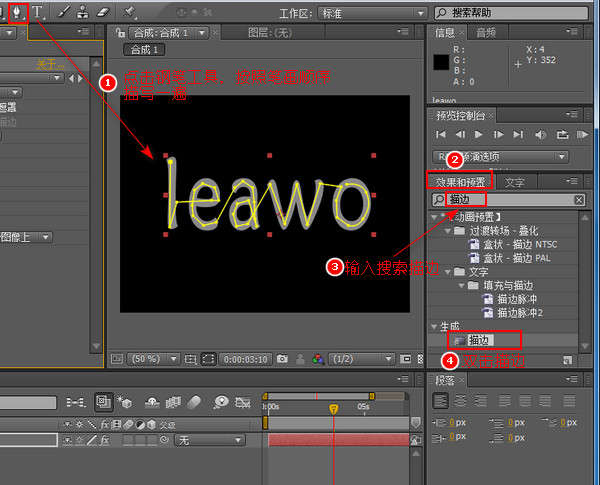
Task: Click the current time 0:00:03:10 display
Action: point(245,359)
